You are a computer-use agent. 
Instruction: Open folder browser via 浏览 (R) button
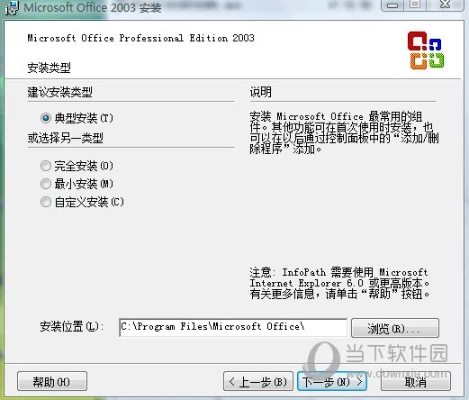[395, 328]
